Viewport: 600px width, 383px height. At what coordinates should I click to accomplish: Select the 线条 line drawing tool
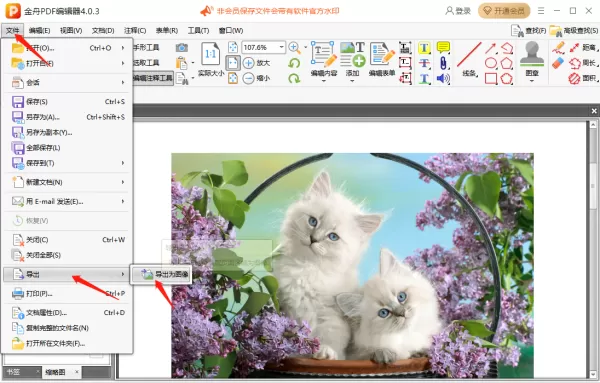coord(469,60)
